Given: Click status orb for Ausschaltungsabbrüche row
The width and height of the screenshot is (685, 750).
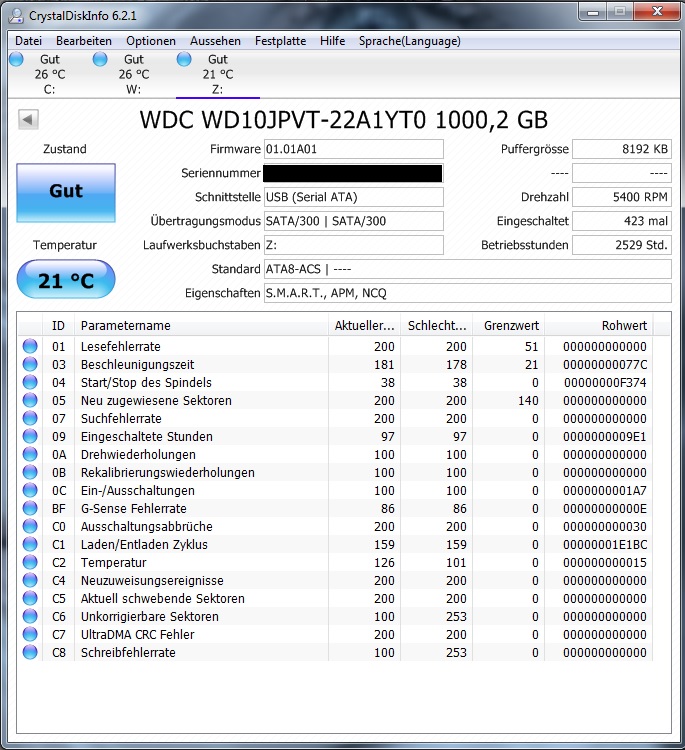Looking at the screenshot, I should pos(30,526).
